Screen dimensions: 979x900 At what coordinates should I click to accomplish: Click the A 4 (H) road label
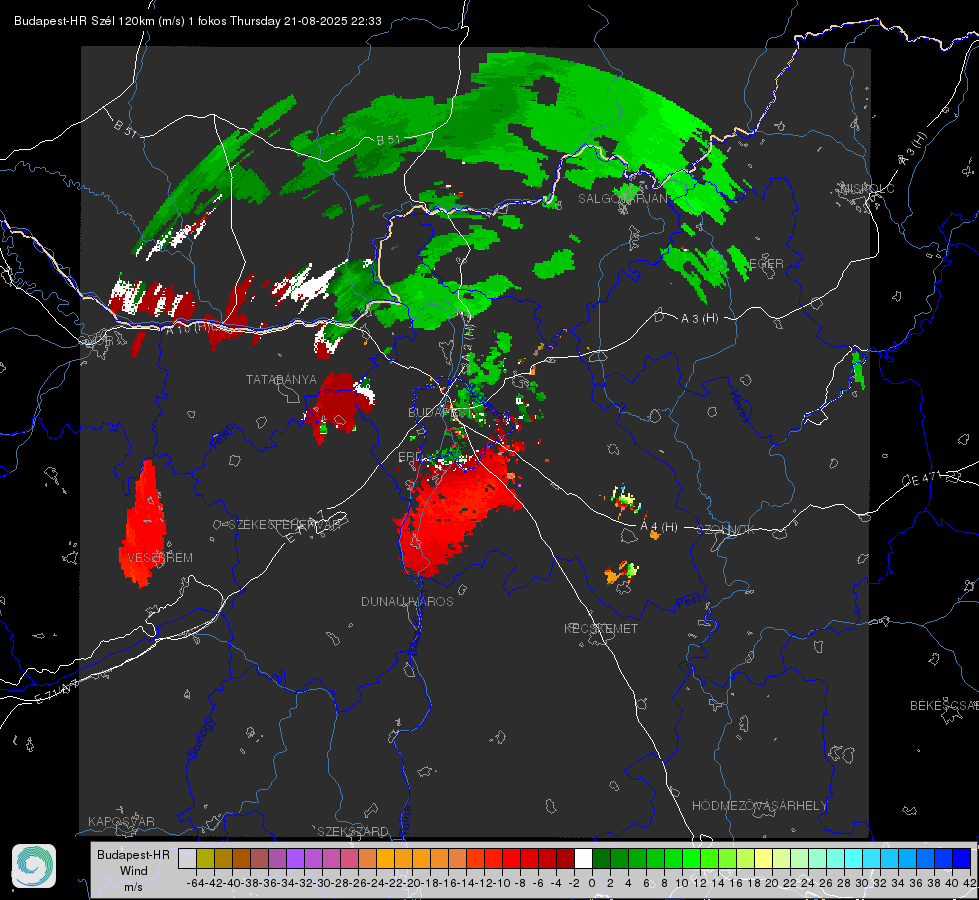[x=659, y=527]
